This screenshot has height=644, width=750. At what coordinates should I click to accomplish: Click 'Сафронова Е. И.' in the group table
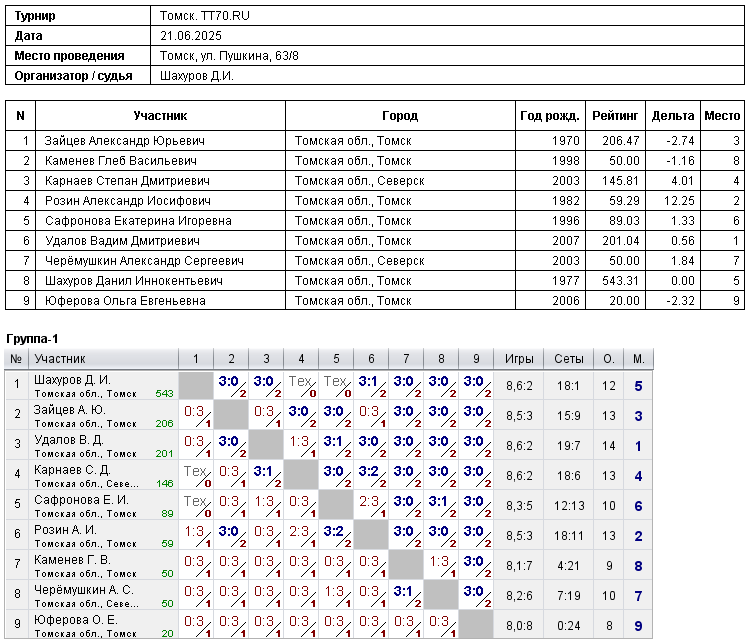(x=81, y=500)
